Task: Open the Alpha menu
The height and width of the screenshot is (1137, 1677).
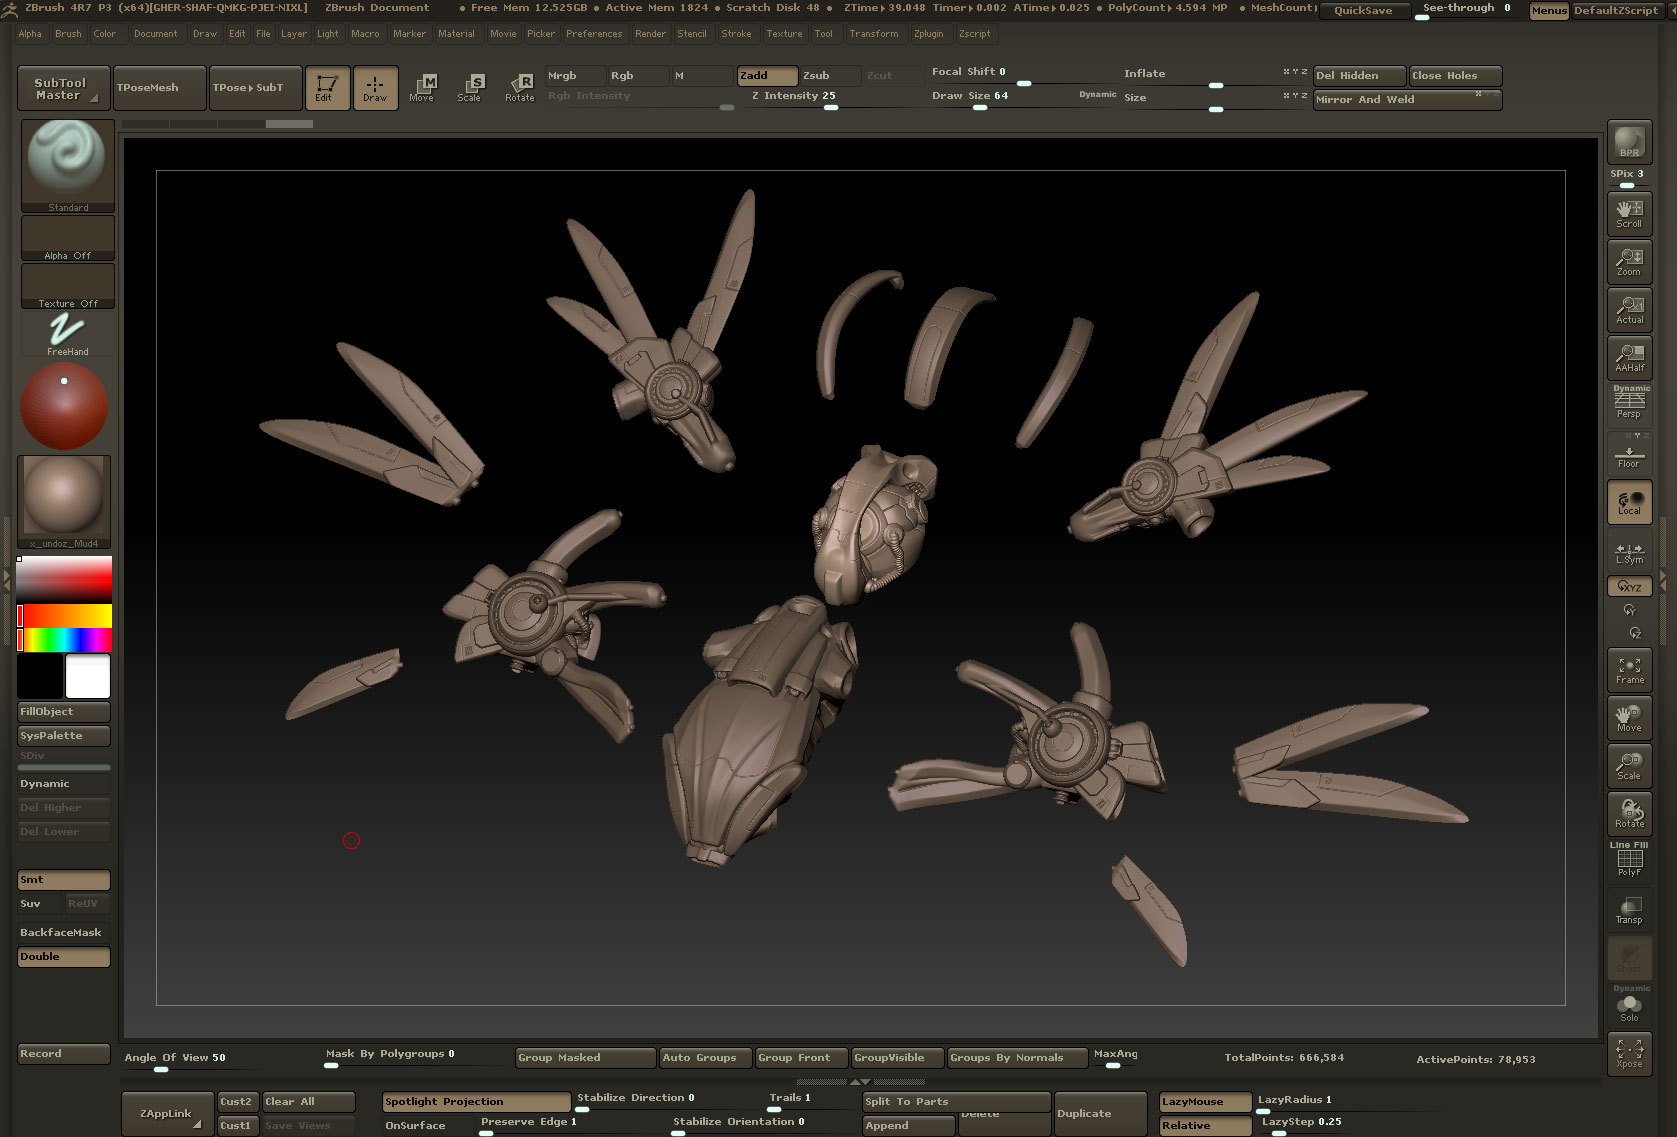Action: 30,34
